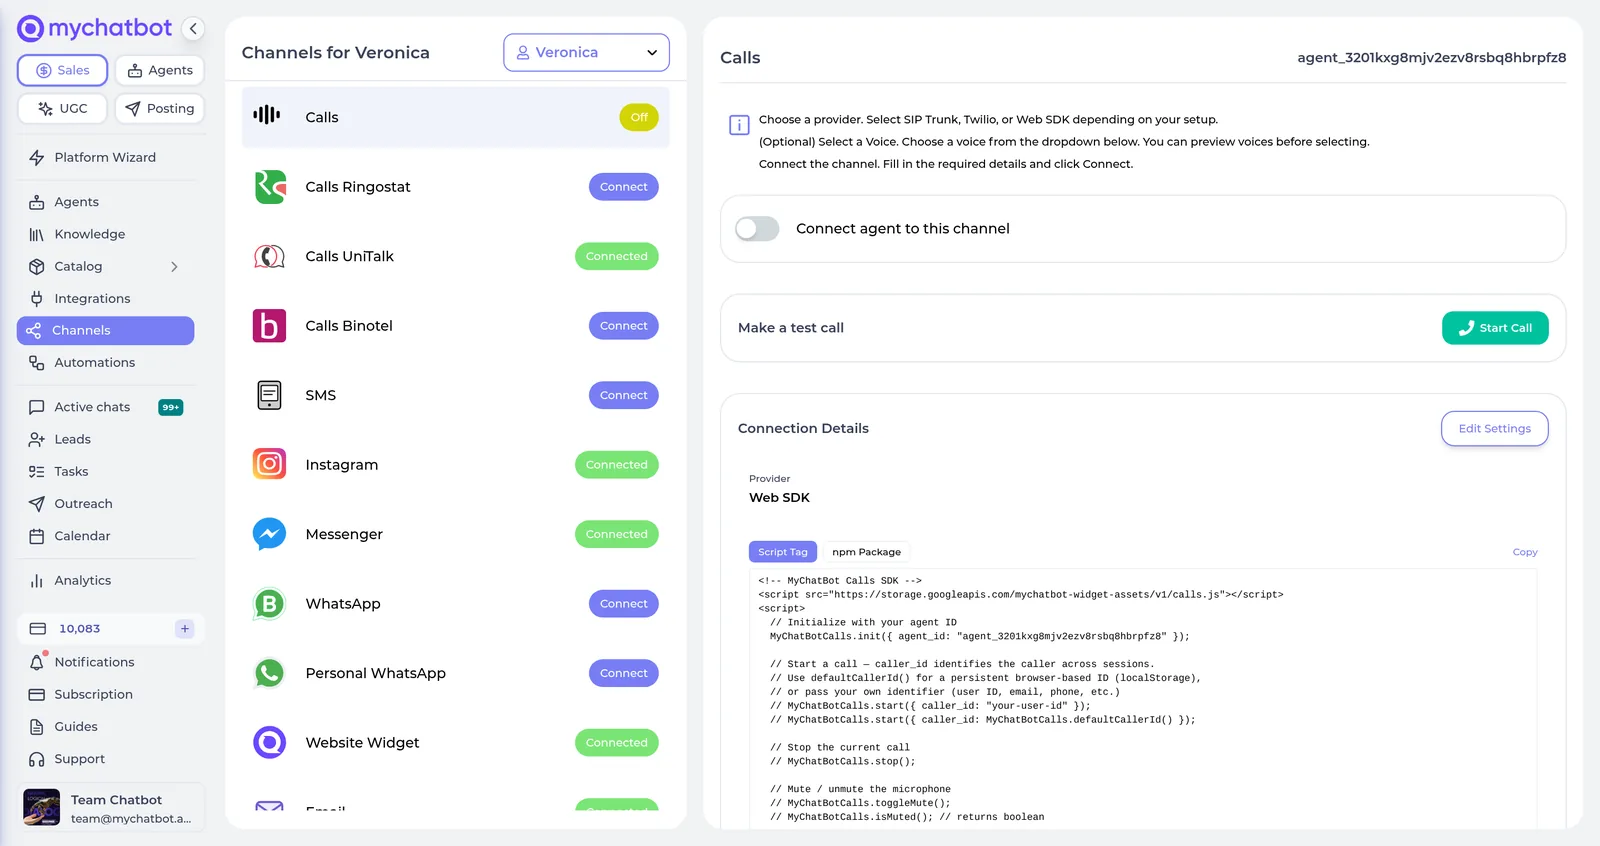Screen dimensions: 1600x846
Task: Open Platform Wizard from the sidebar
Action: (x=105, y=157)
